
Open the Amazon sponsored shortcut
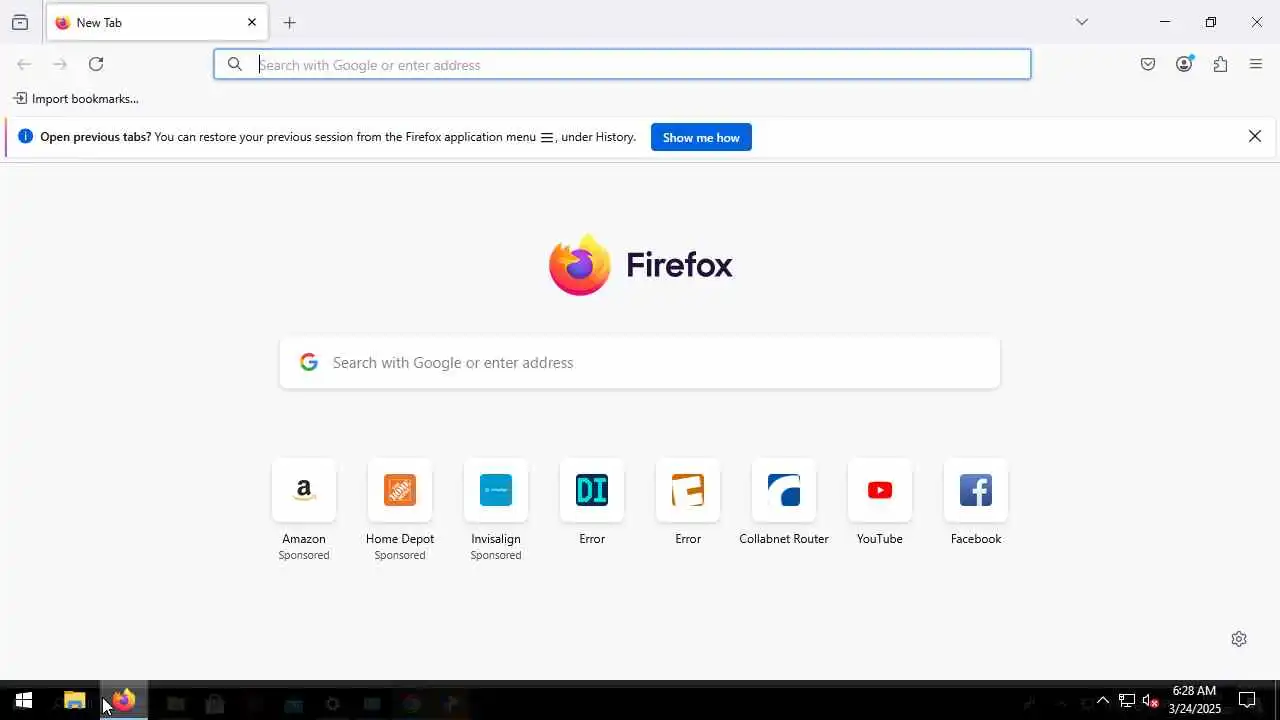(304, 490)
